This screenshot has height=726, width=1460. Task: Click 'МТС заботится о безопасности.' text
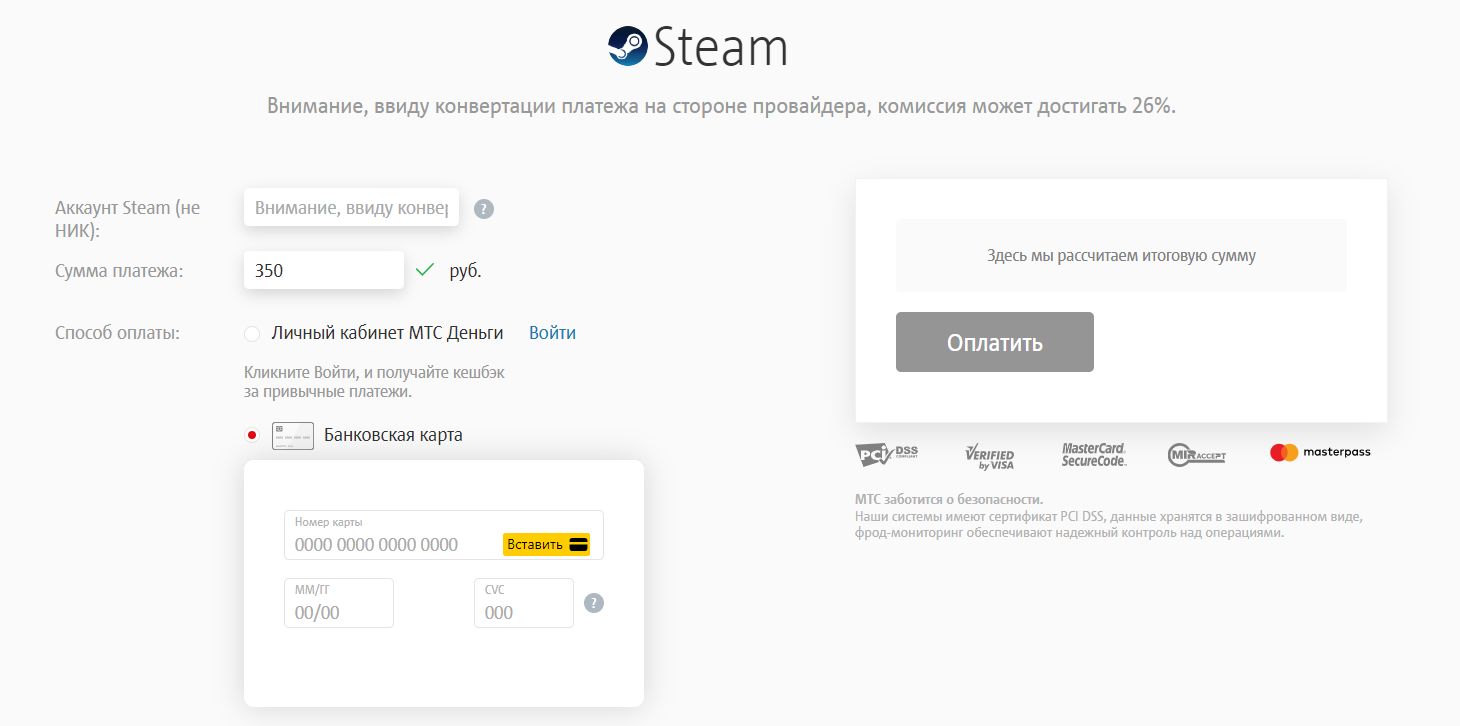949,499
